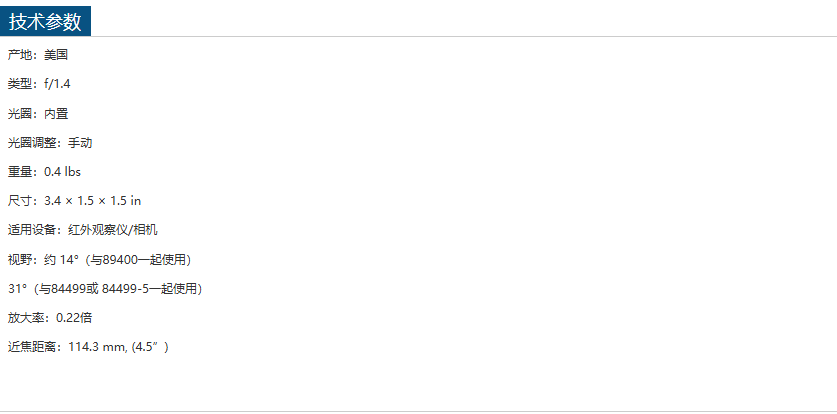Click the 0.22倍 magnification value

pos(74,318)
